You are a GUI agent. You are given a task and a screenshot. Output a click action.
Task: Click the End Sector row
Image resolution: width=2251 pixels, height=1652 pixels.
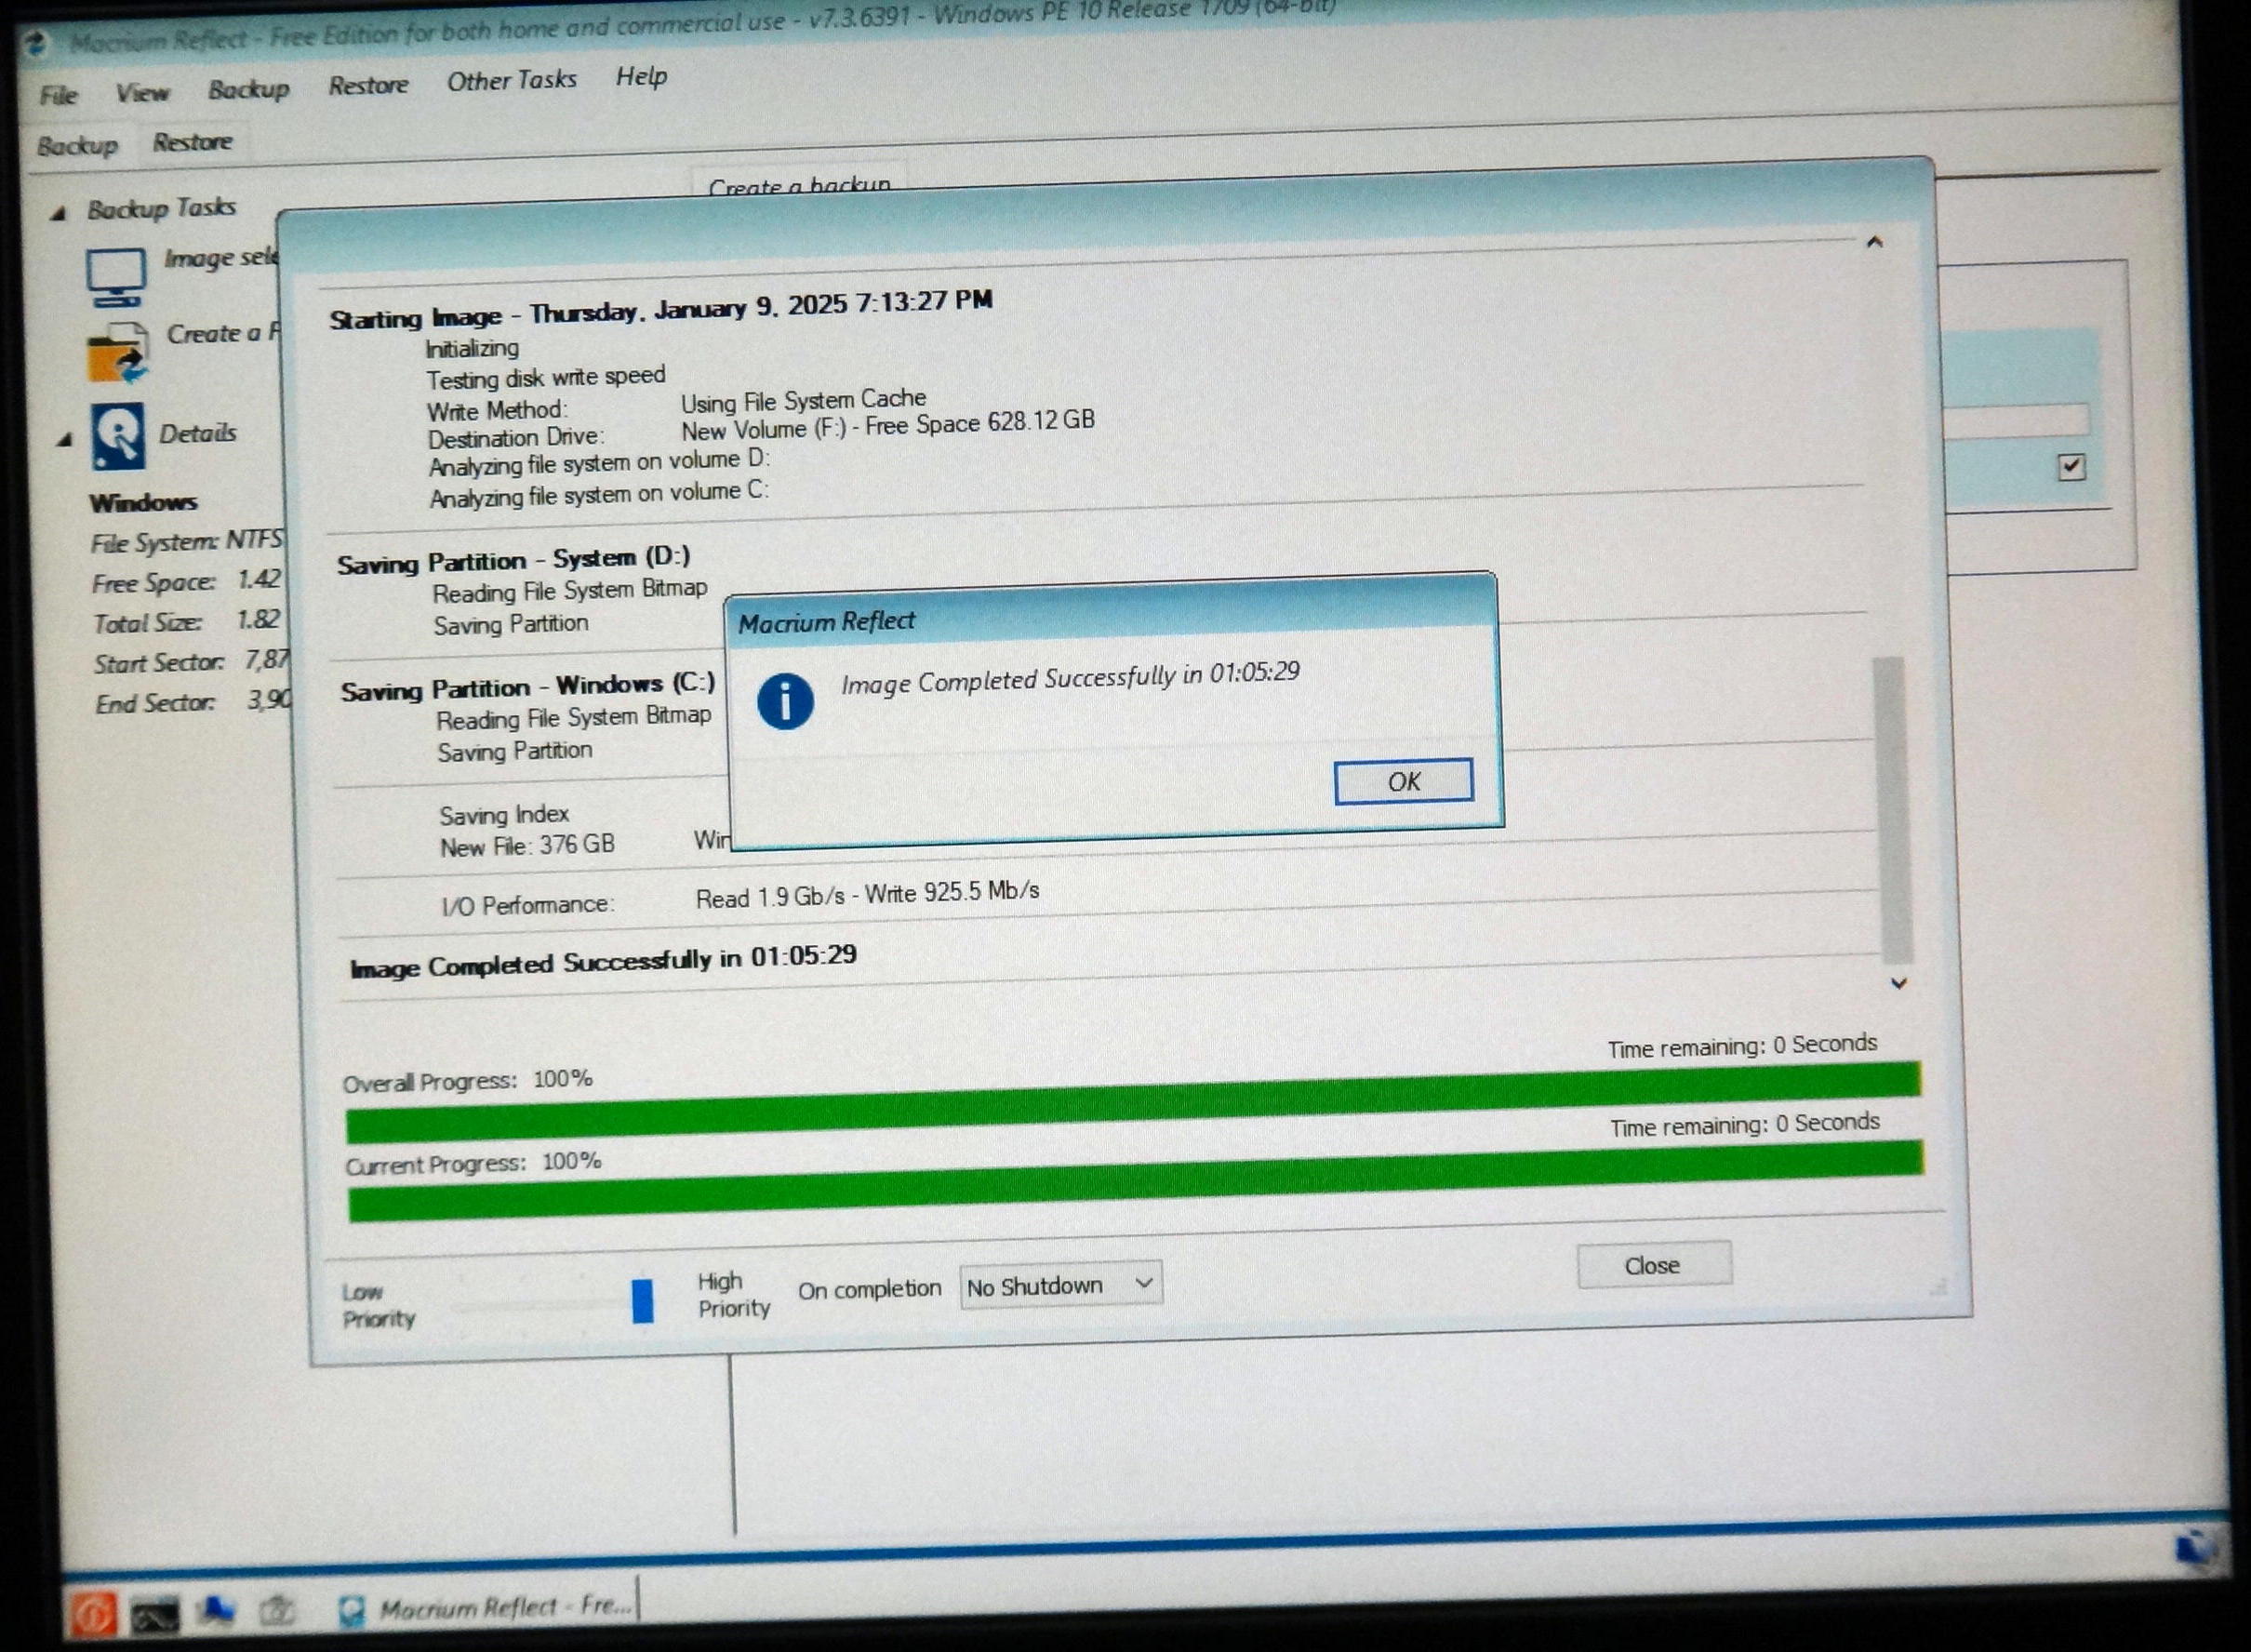pos(193,702)
